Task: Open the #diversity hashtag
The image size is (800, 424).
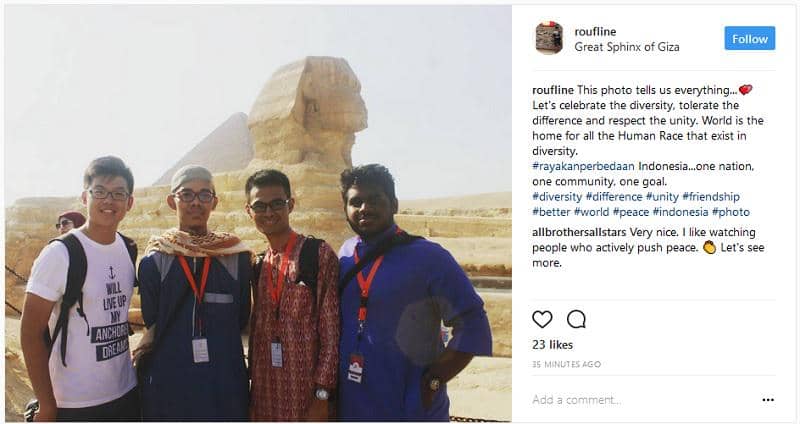Action: coord(557,197)
